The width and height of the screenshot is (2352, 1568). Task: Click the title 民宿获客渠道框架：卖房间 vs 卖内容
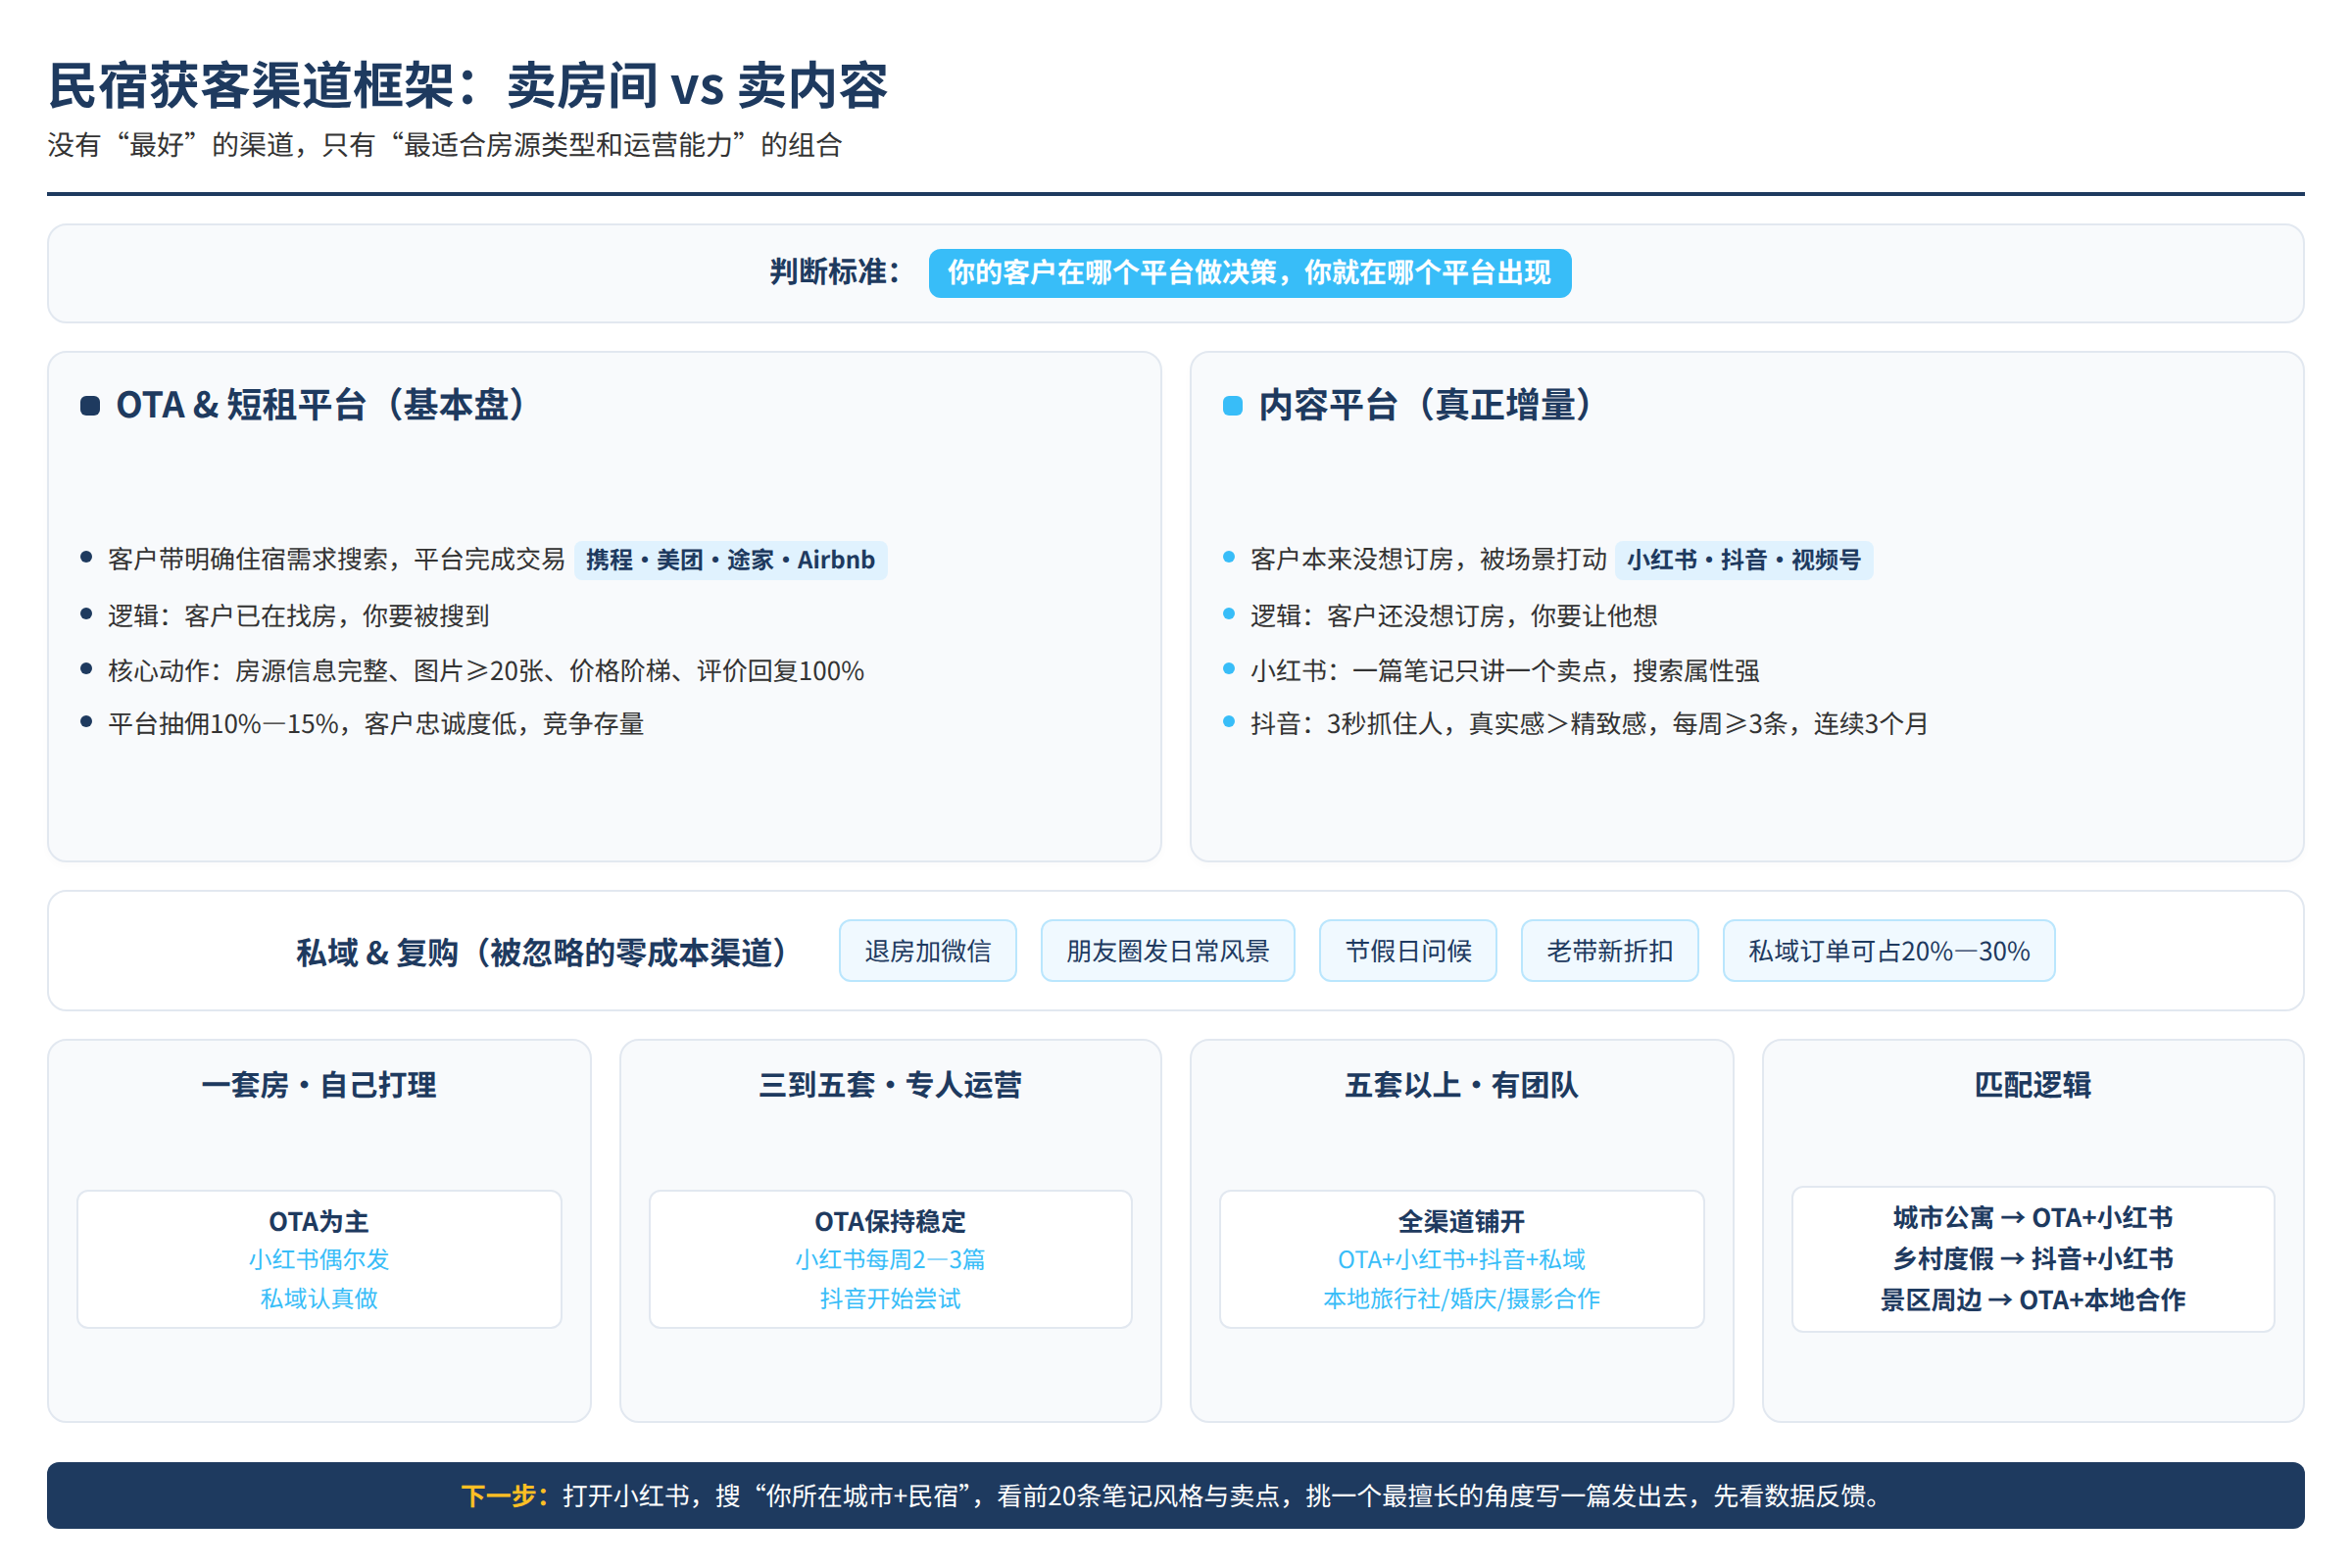click(x=468, y=85)
